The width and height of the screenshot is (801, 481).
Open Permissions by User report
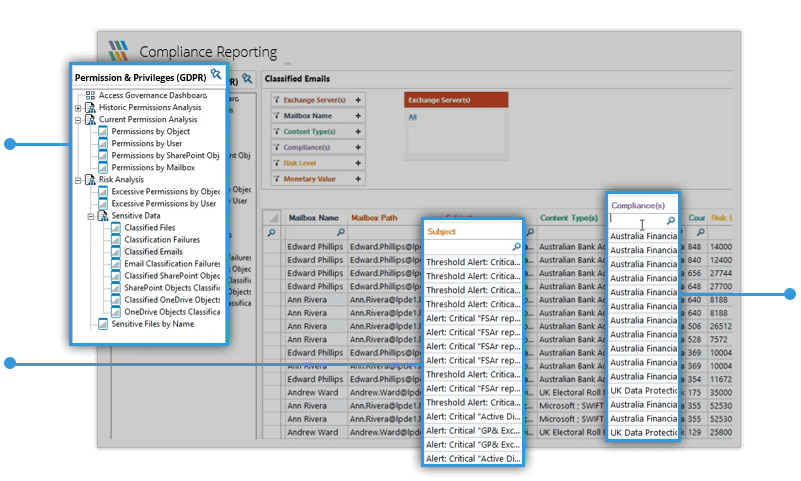tap(147, 143)
